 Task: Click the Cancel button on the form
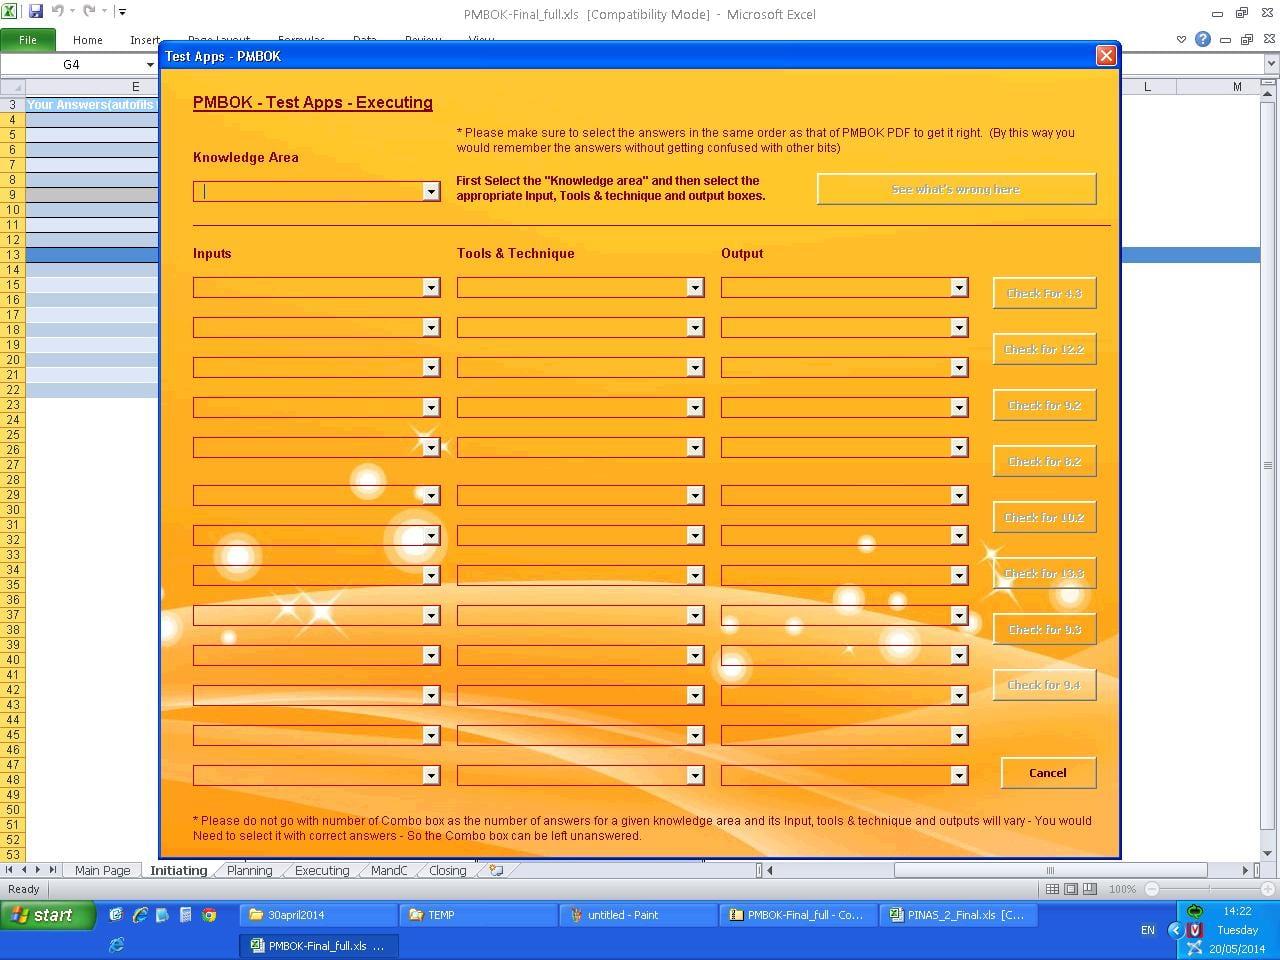1047,772
